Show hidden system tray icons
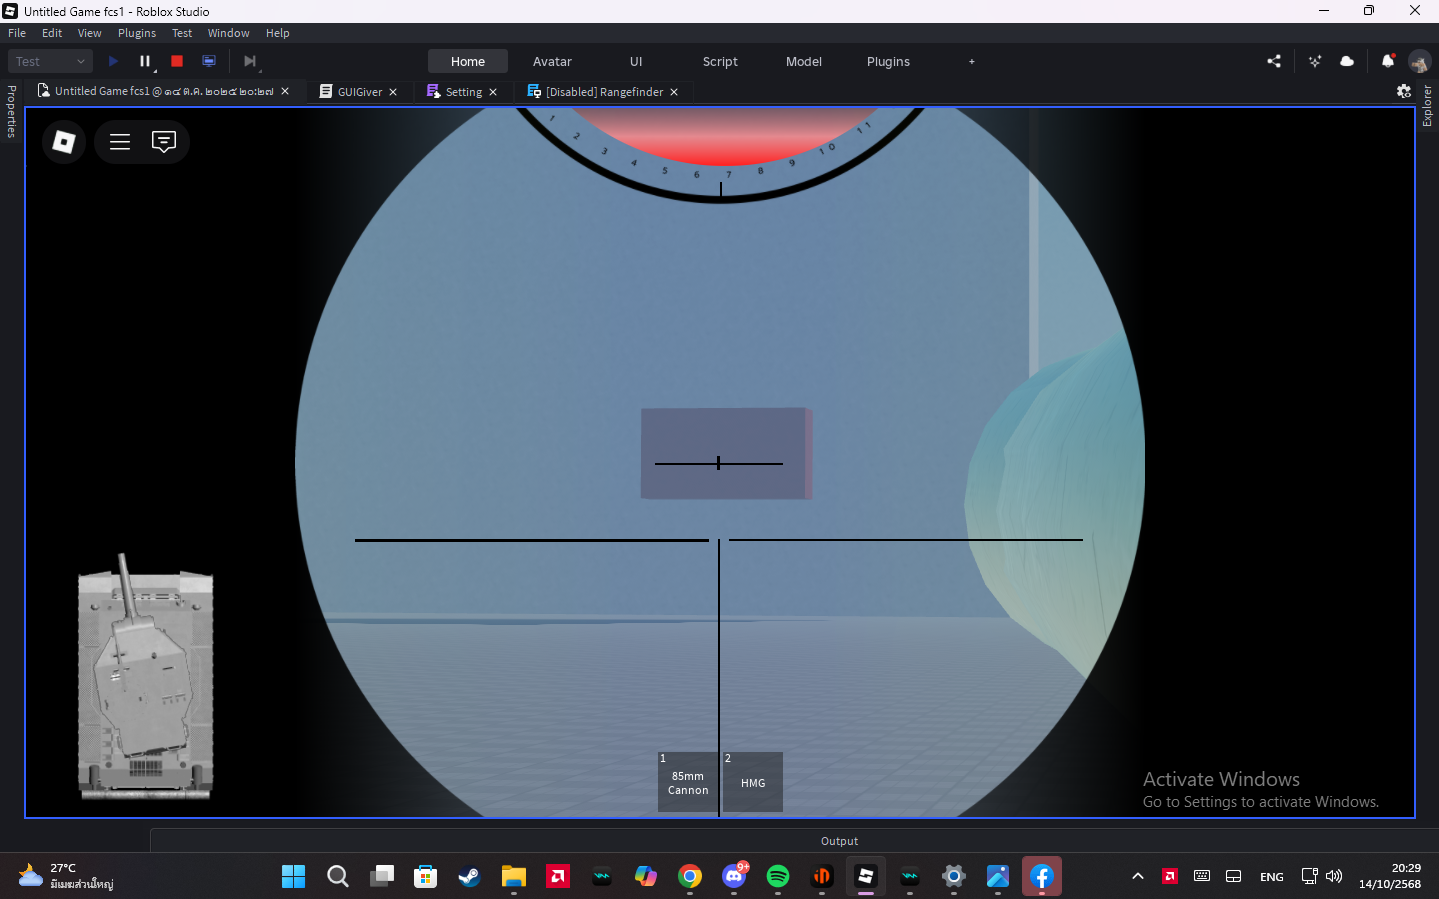Viewport: 1439px width, 899px height. pos(1138,877)
